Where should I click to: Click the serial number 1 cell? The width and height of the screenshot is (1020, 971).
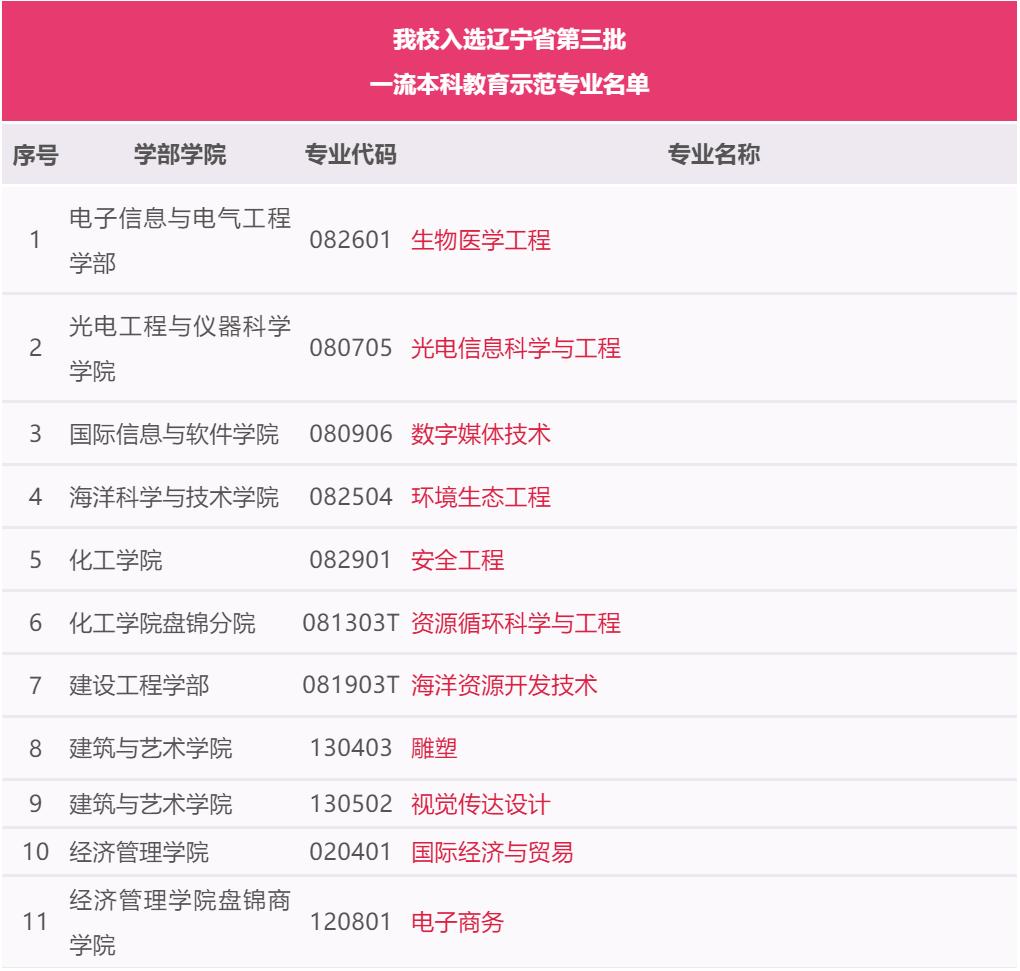click(35, 240)
